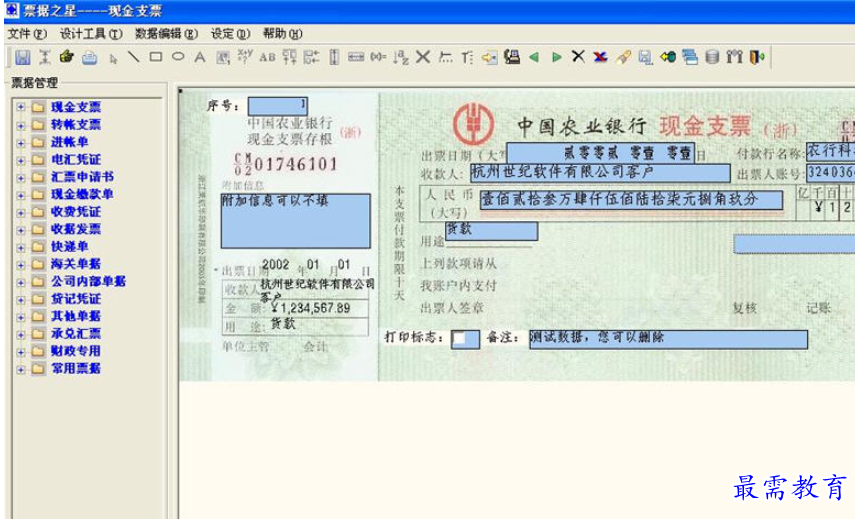Click the x+y formula toolbar icon
The width and height of the screenshot is (855, 519).
[x=245, y=57]
